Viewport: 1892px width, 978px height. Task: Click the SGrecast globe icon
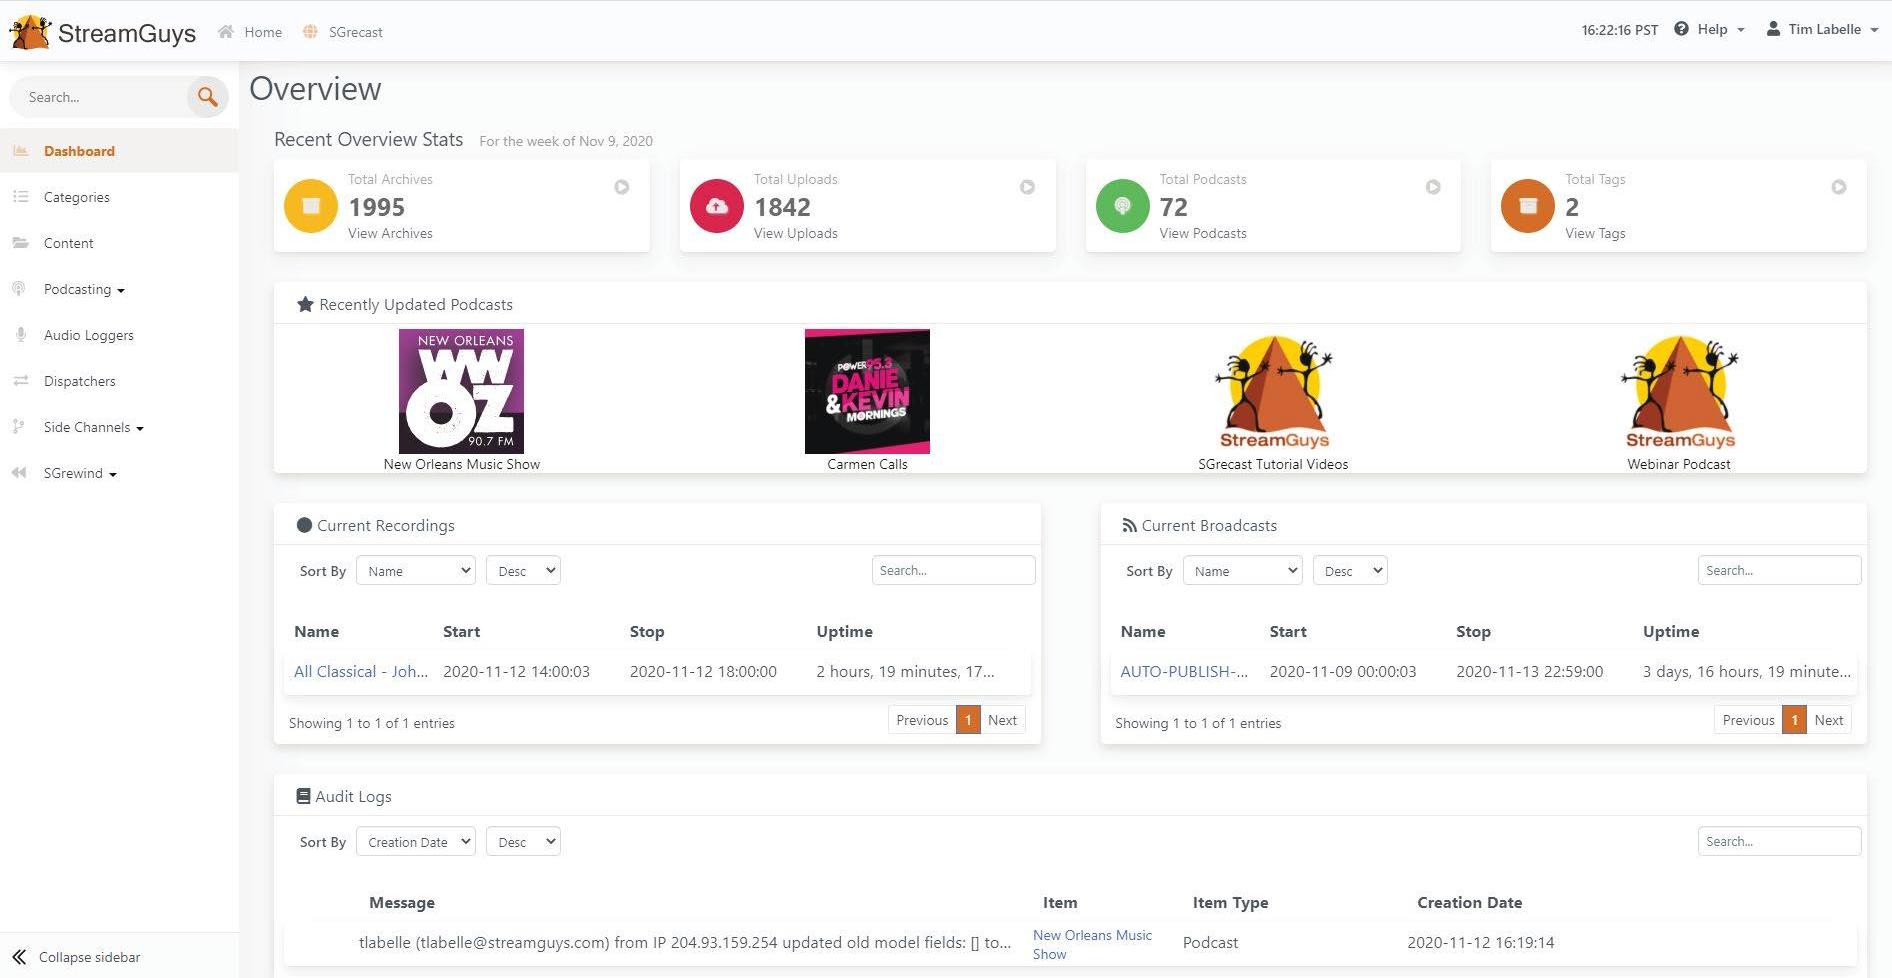coord(310,32)
